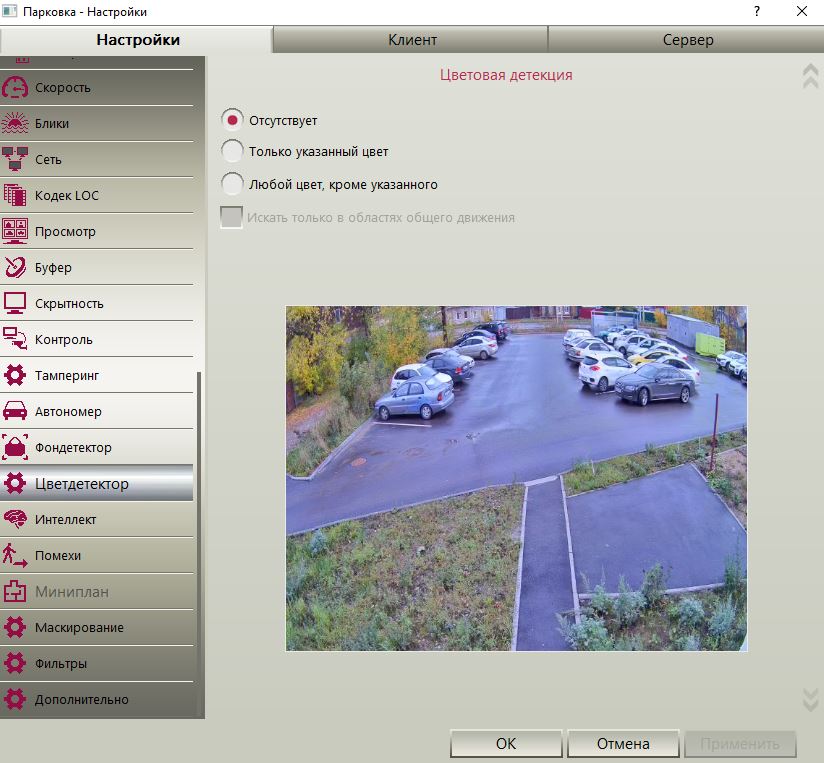
Task: Click the double up chevron on the right
Action: point(811,76)
